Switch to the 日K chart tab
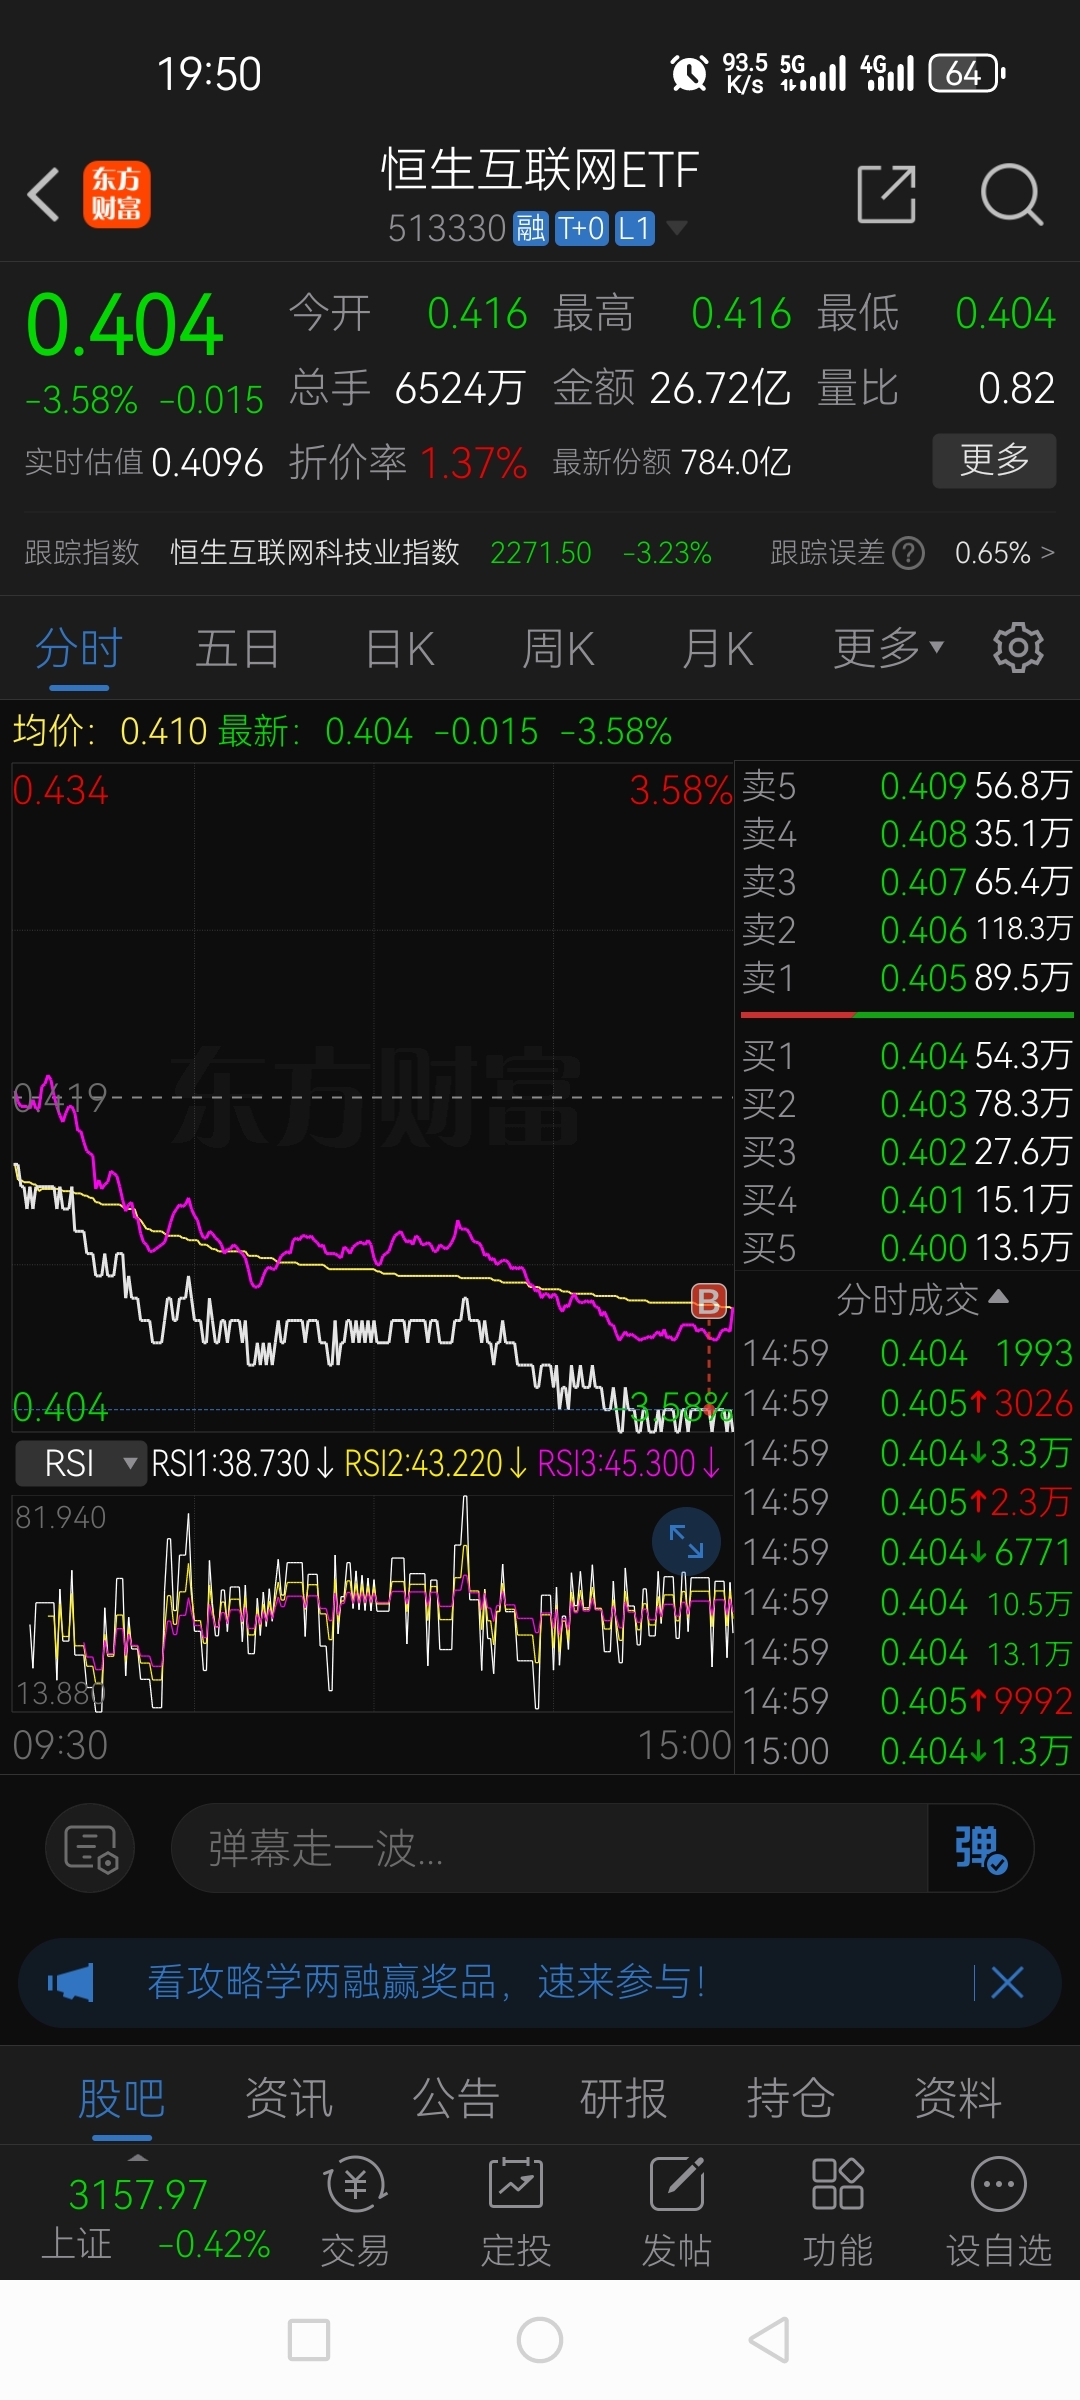1080x2400 pixels. (400, 648)
